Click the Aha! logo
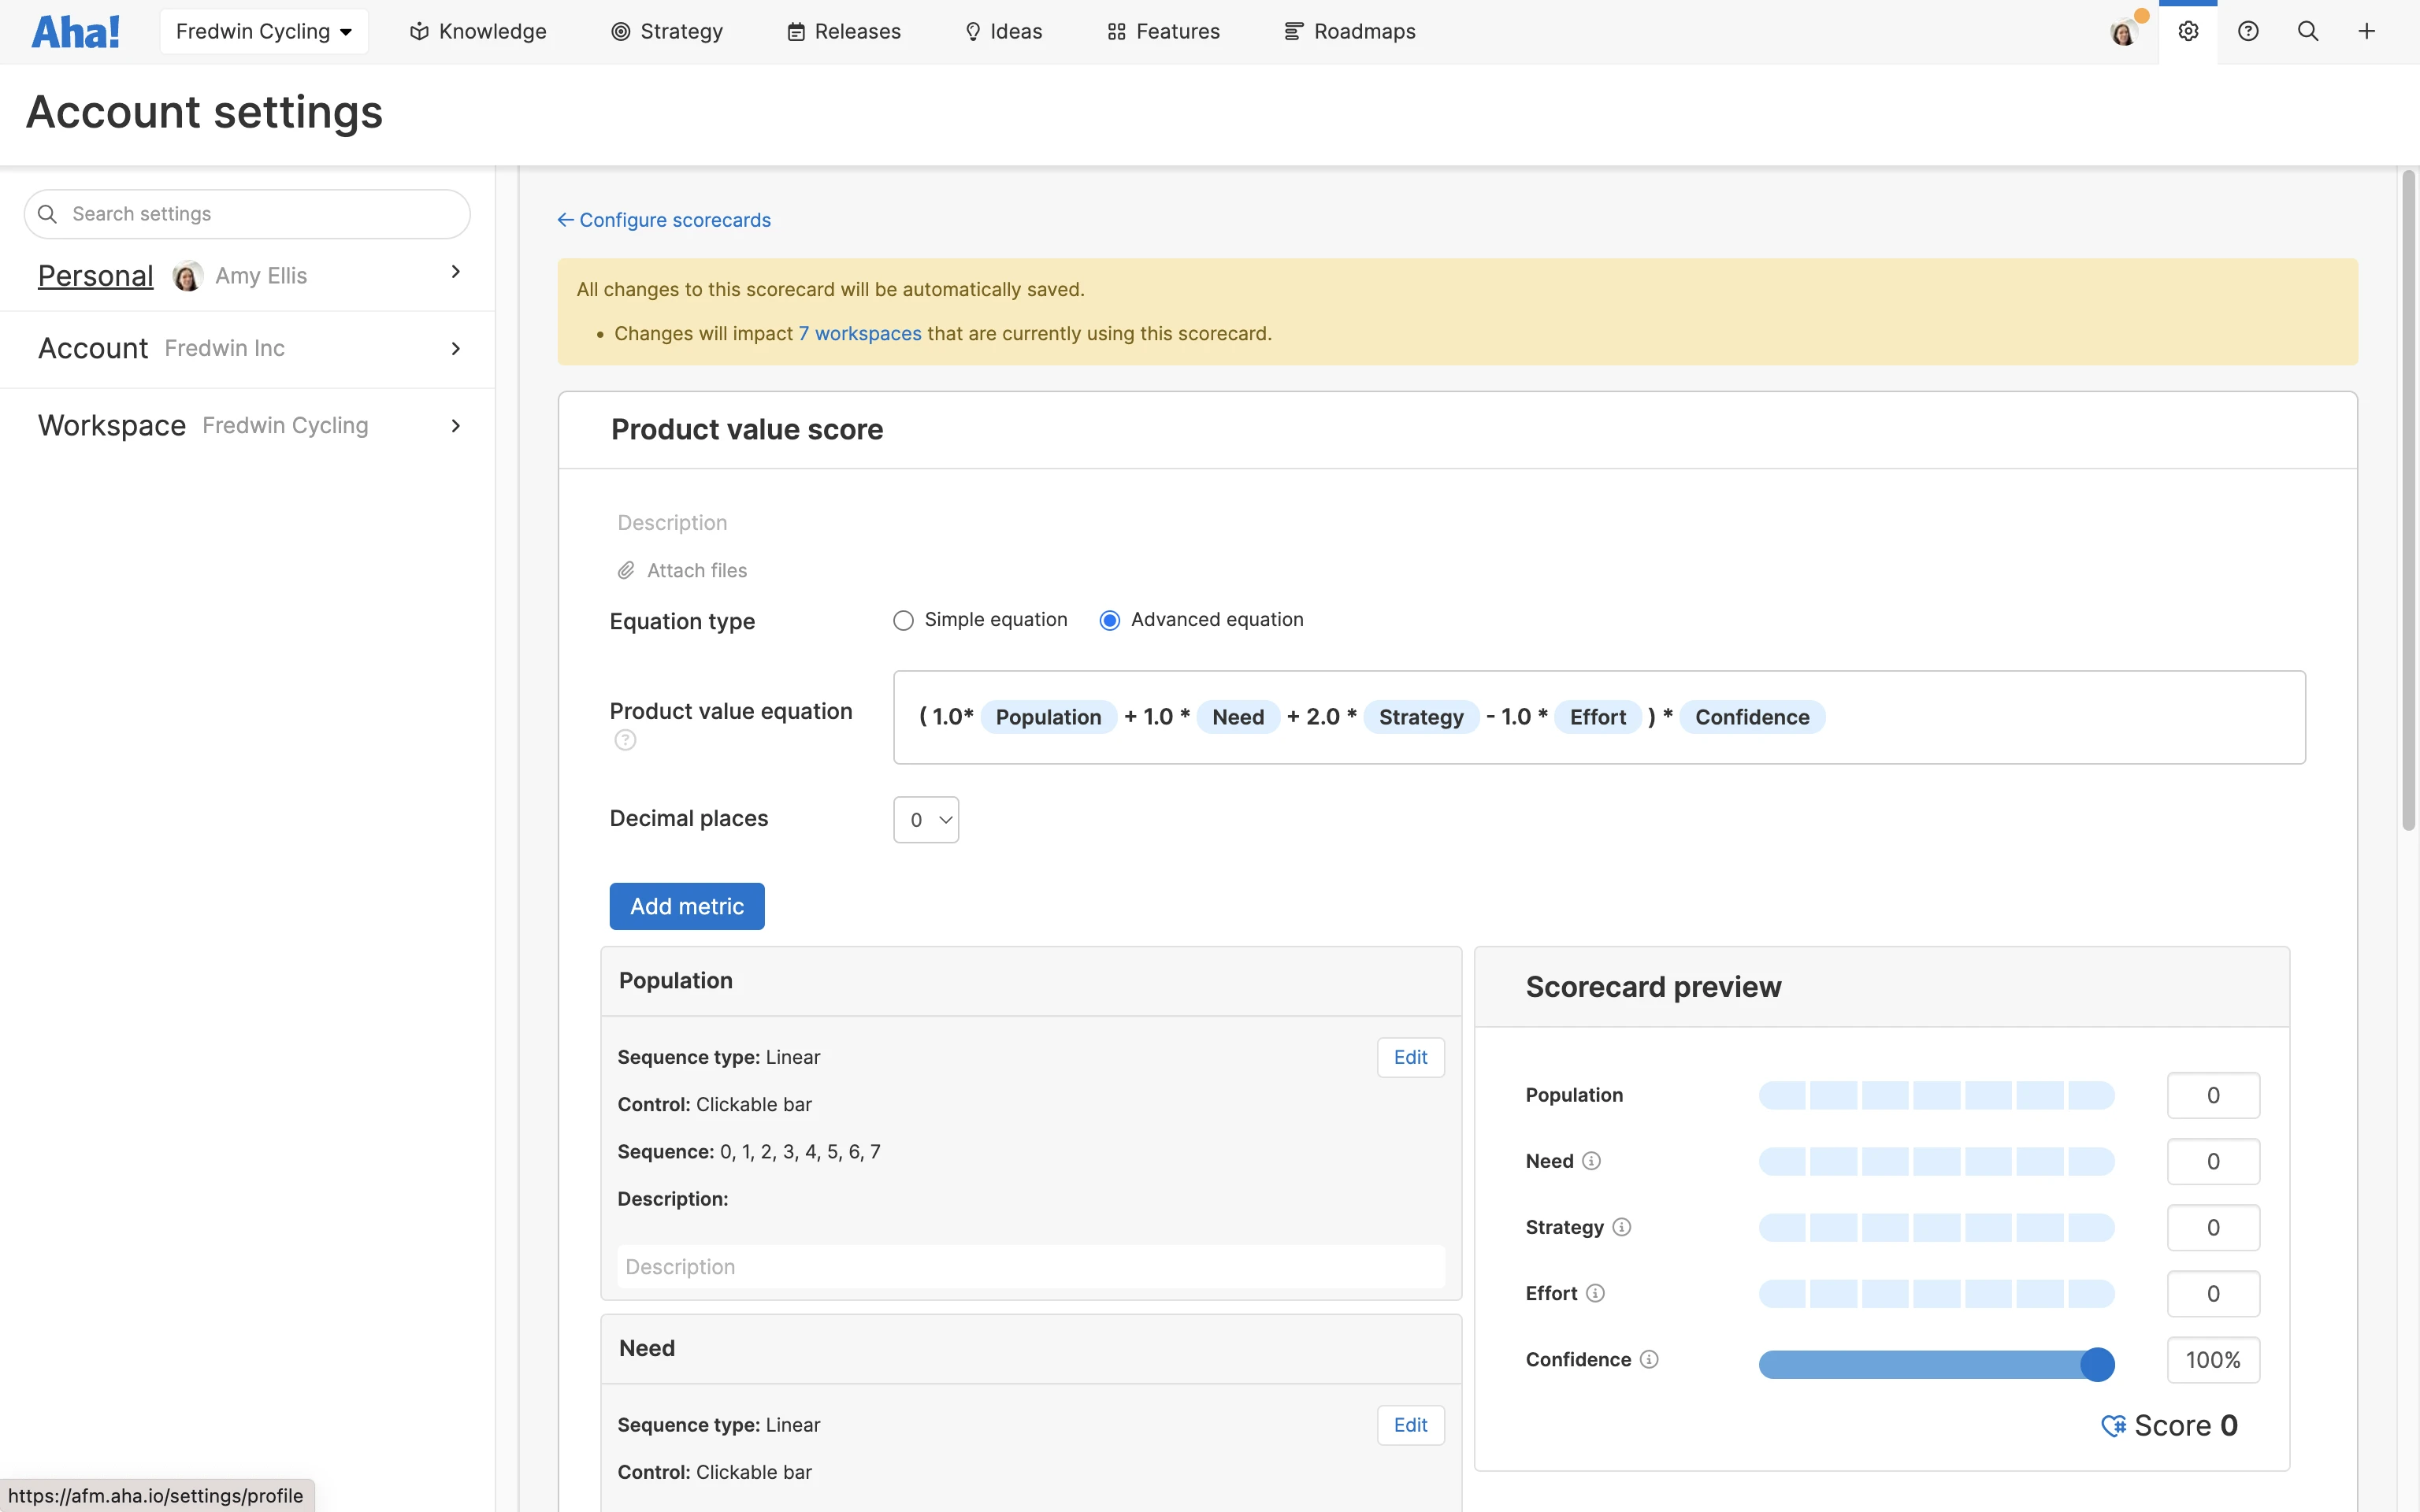 coord(75,30)
